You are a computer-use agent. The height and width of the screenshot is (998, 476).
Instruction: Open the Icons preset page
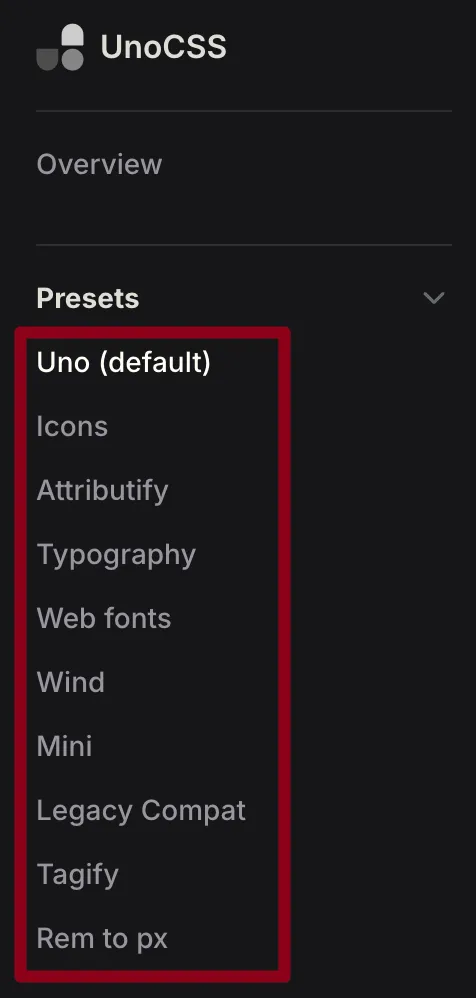(x=72, y=426)
